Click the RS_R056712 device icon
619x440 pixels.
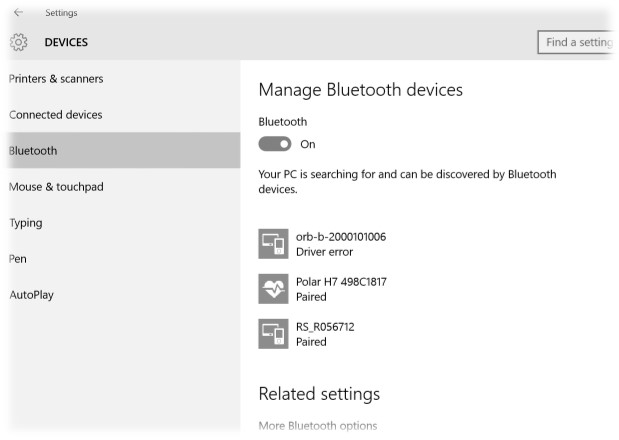[x=272, y=334]
